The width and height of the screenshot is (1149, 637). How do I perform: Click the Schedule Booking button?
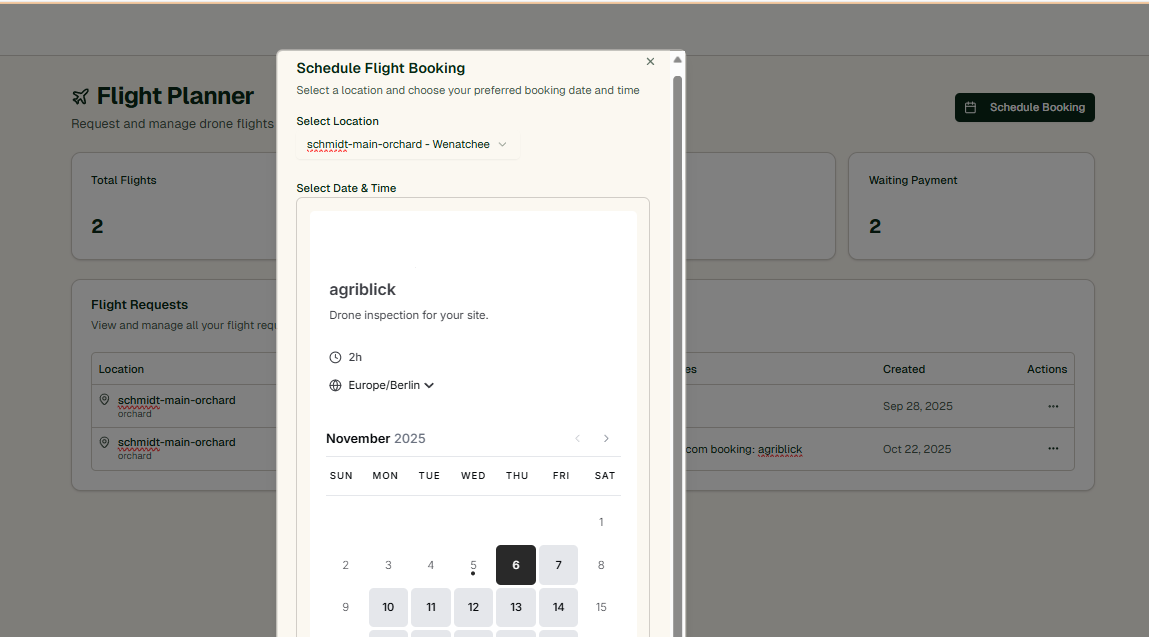(1025, 108)
